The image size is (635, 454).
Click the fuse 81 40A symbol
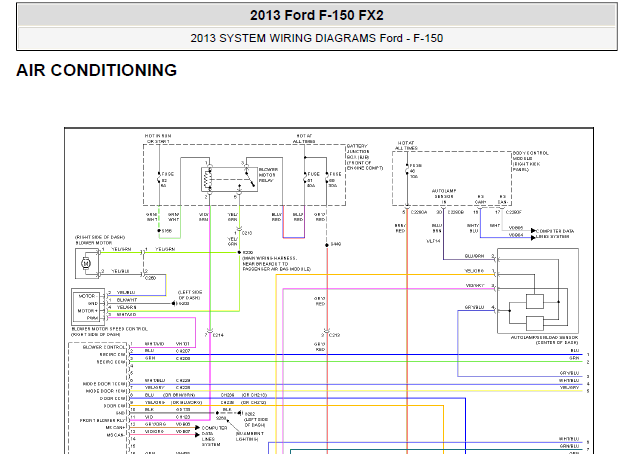click(x=305, y=179)
